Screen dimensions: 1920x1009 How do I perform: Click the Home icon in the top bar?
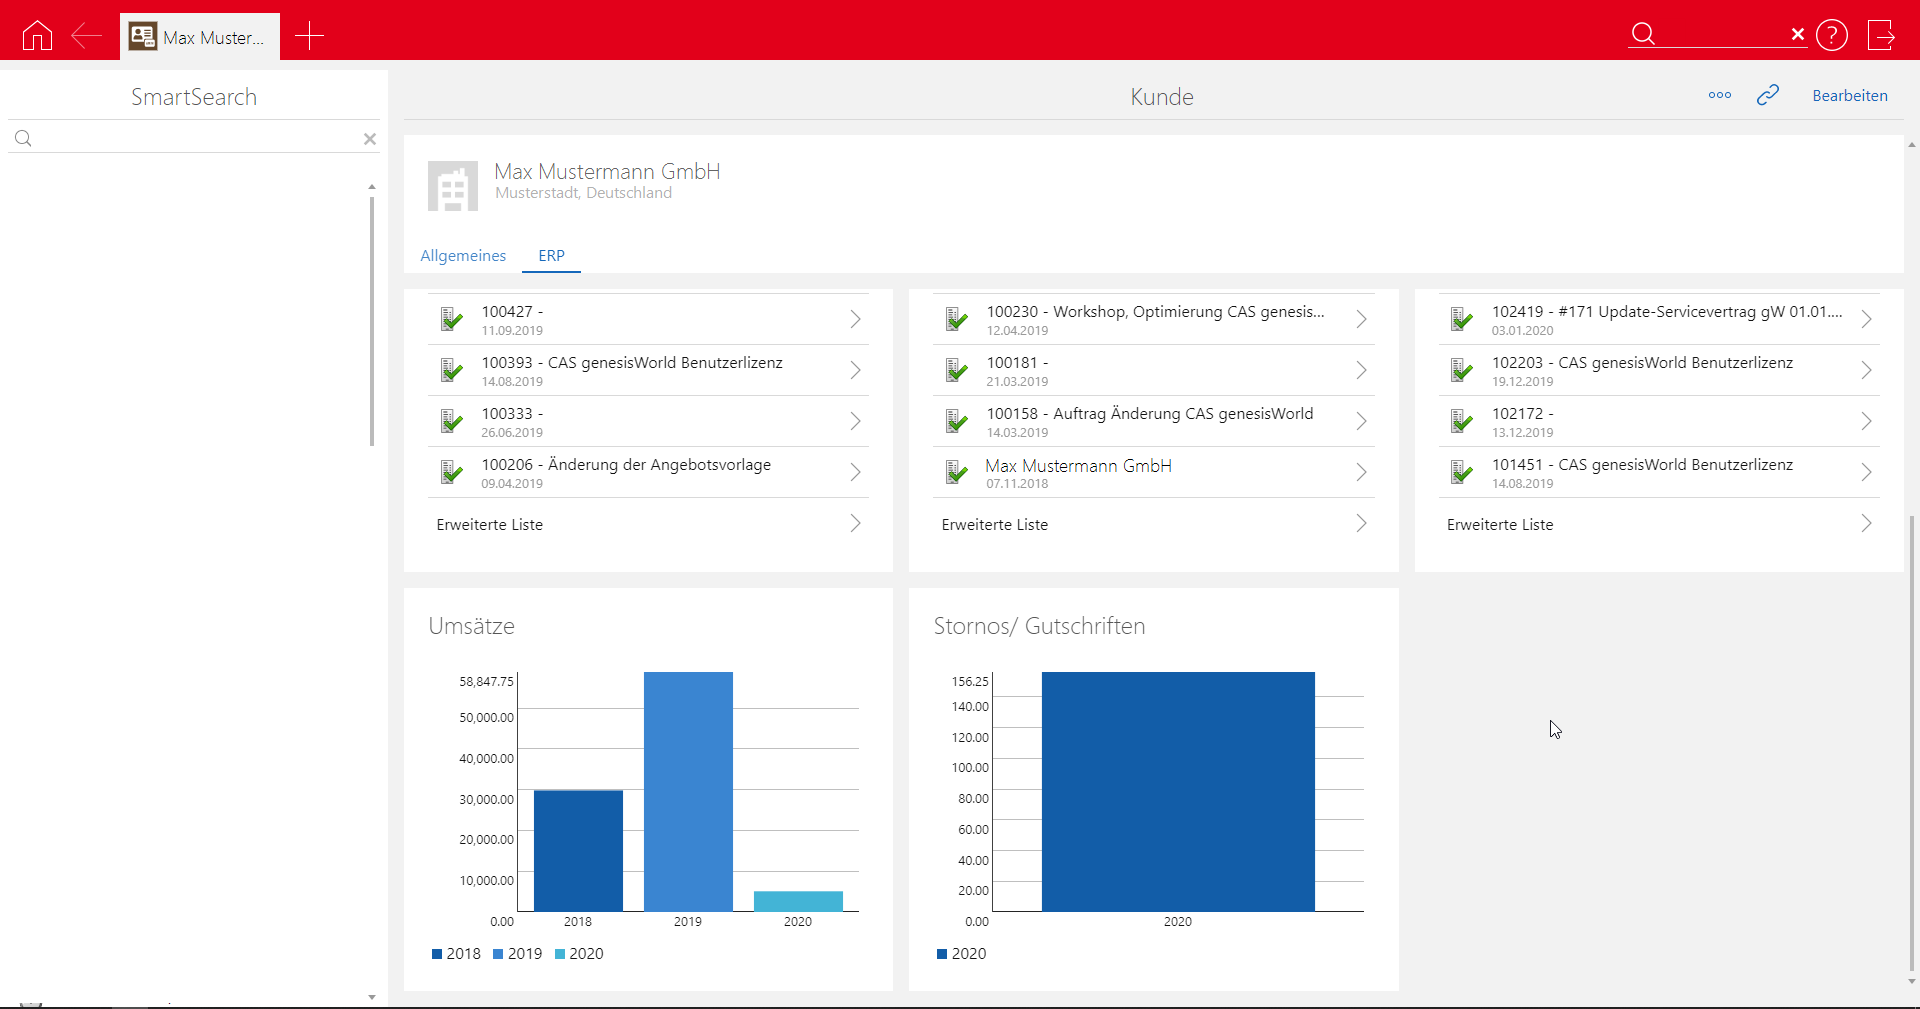(x=37, y=36)
